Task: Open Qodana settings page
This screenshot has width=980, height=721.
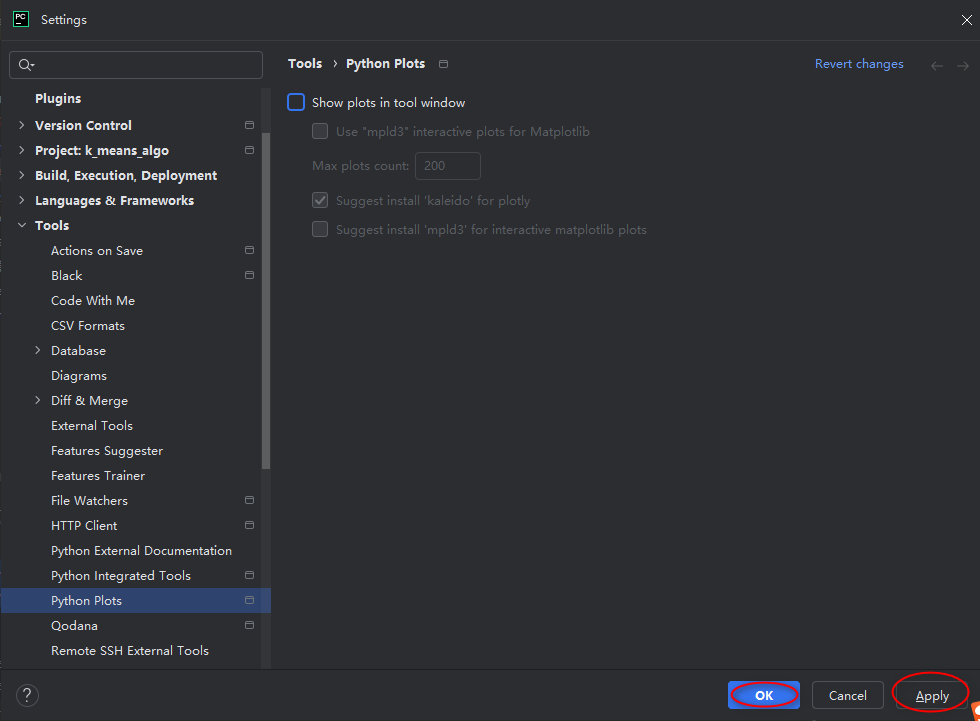Action: (x=74, y=625)
